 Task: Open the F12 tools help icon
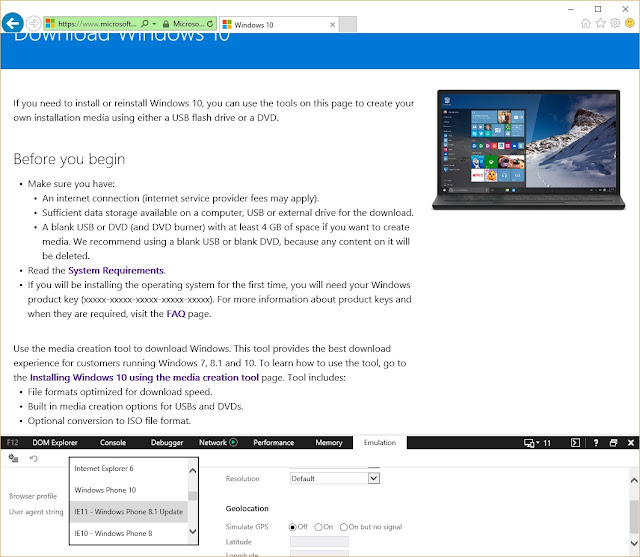coord(596,442)
